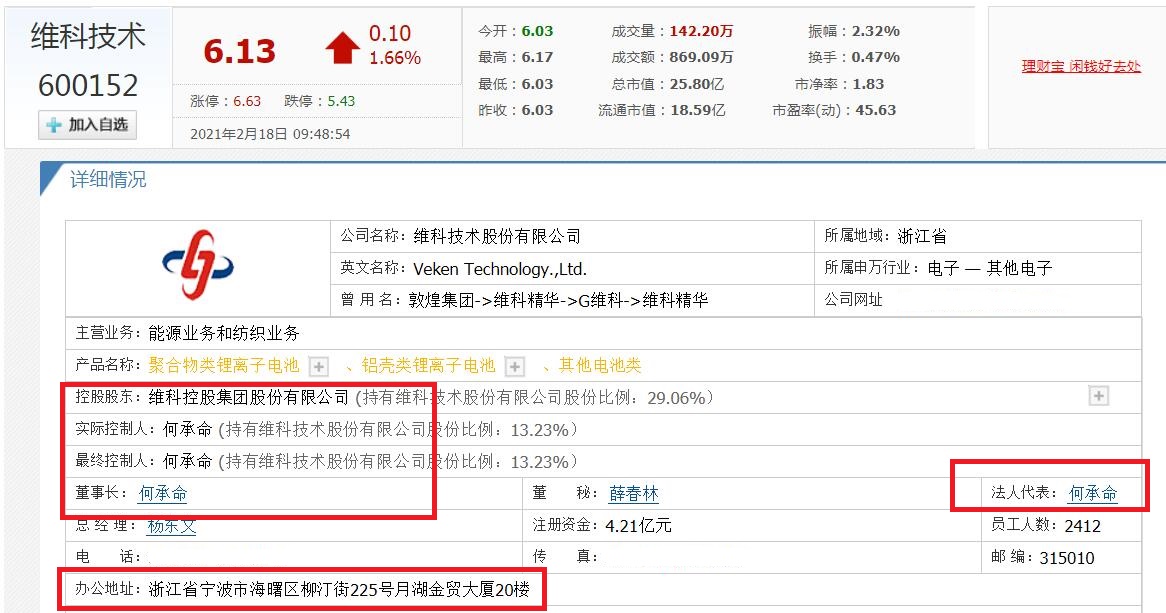Click the stock name 维科技术 heading
Viewport: 1166px width, 613px height.
coord(88,37)
